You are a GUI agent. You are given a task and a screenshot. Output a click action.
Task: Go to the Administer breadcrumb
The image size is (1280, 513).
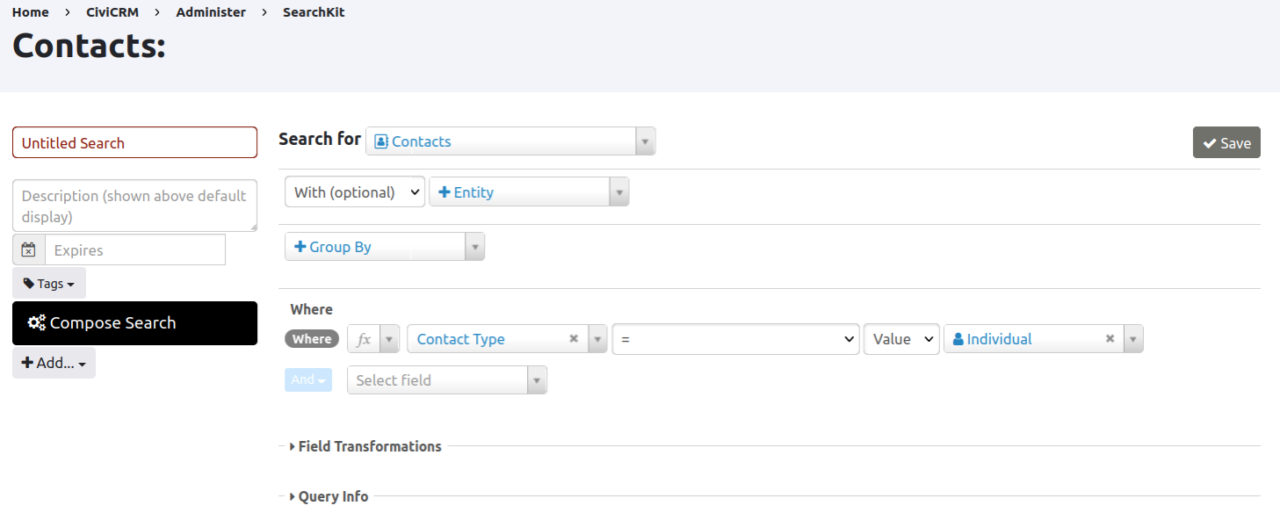[211, 12]
